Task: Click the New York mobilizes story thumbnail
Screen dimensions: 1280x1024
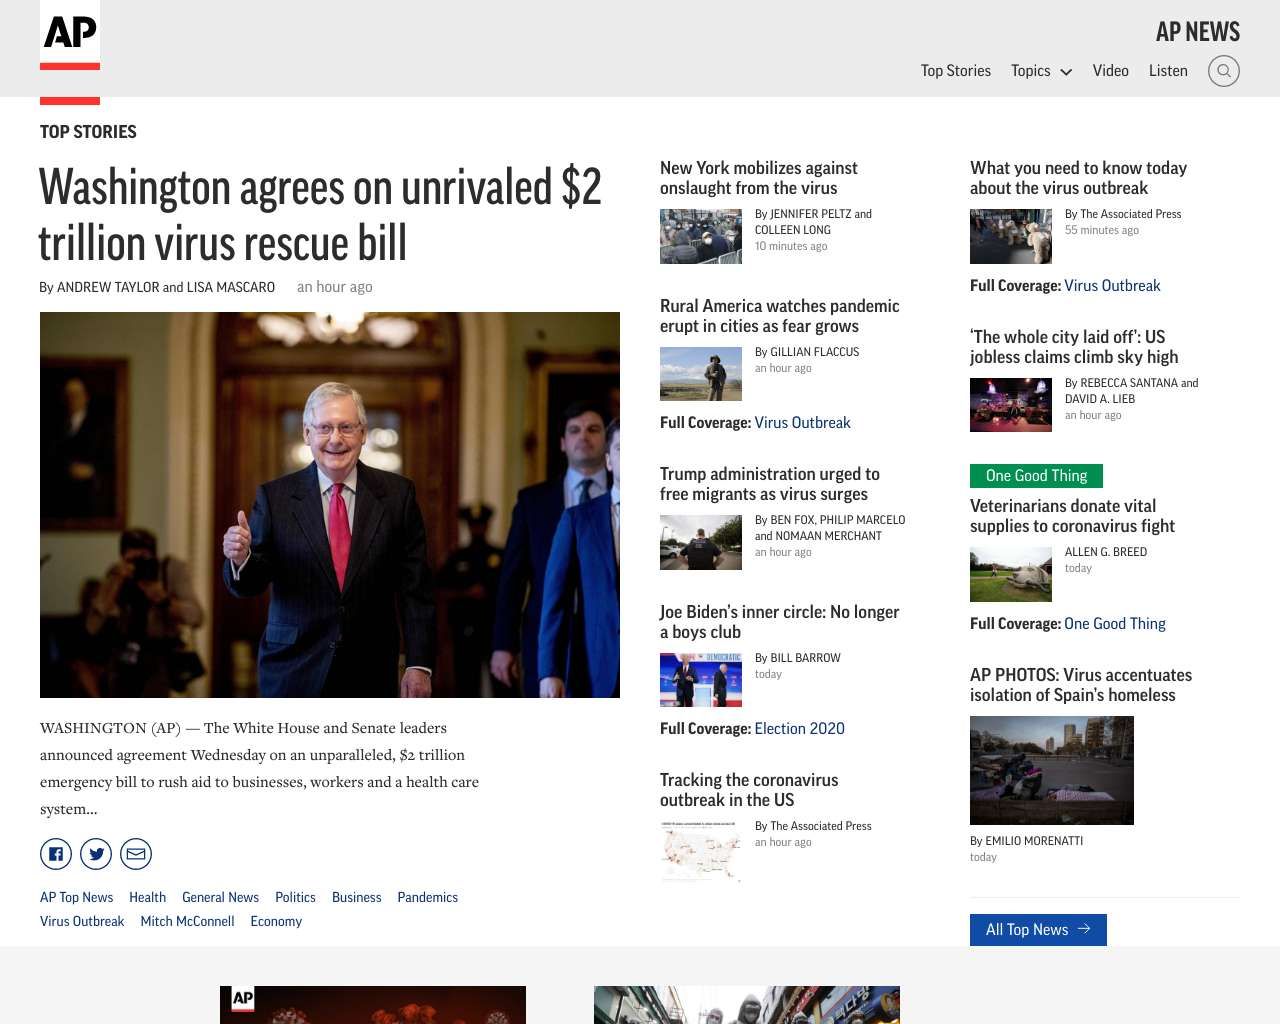Action: (x=701, y=236)
